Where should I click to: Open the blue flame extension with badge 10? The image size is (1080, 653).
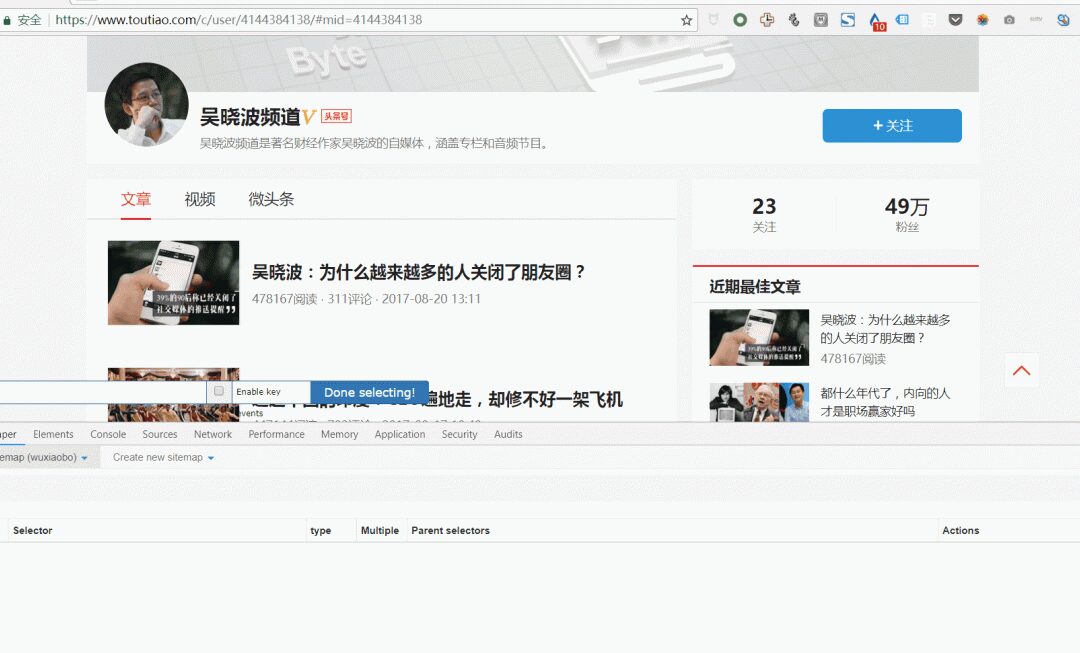click(876, 21)
